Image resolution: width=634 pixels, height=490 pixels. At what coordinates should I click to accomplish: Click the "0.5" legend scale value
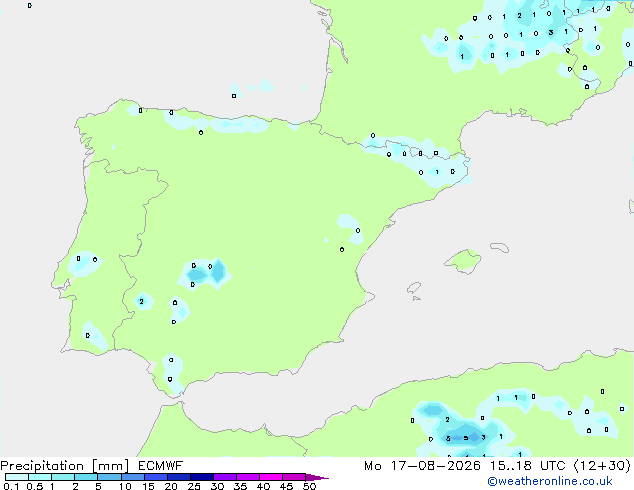click(35, 486)
